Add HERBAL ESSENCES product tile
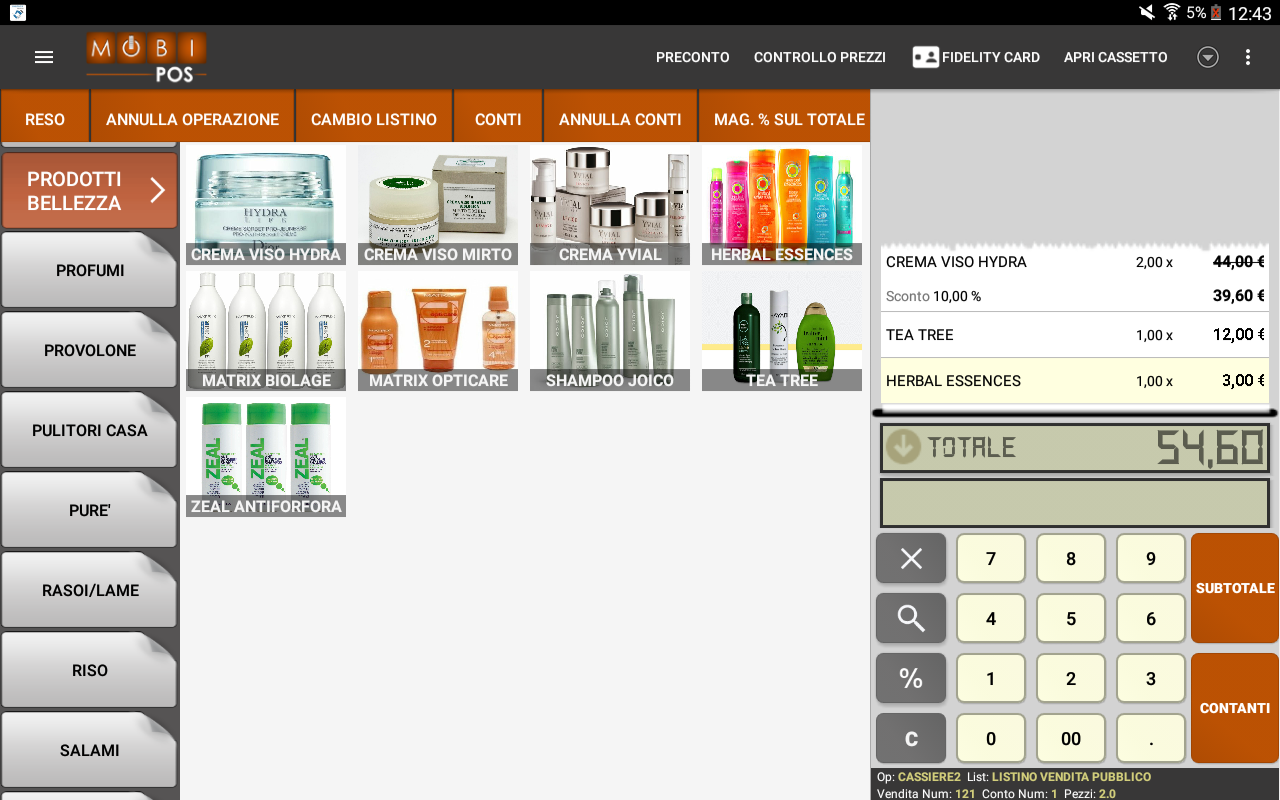The height and width of the screenshot is (800, 1280). point(782,205)
